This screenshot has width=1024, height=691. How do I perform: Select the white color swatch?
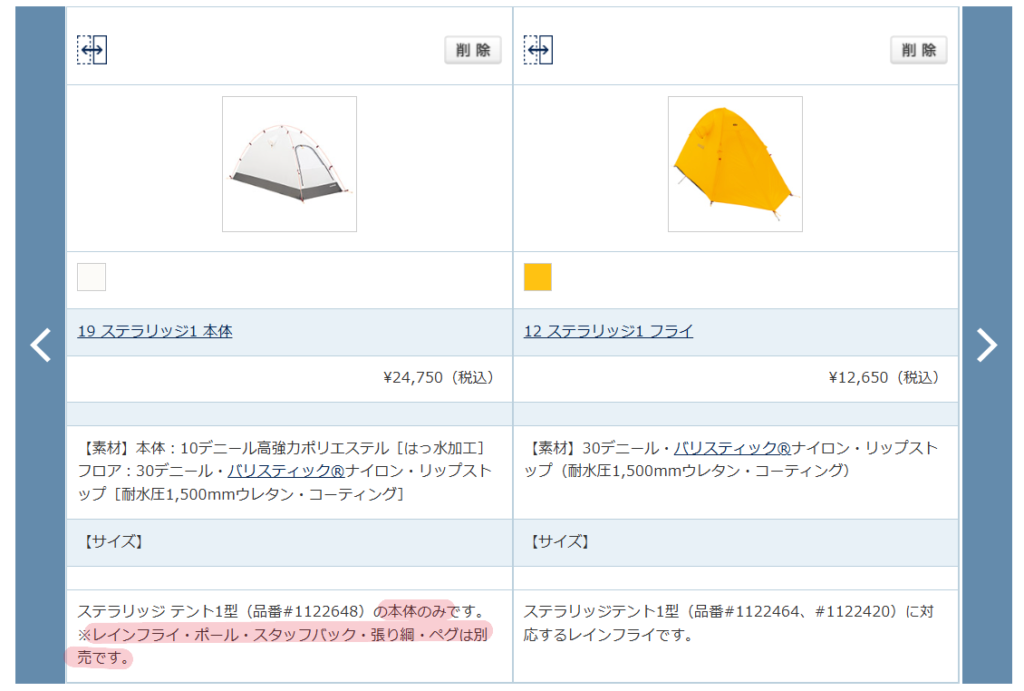pos(91,277)
